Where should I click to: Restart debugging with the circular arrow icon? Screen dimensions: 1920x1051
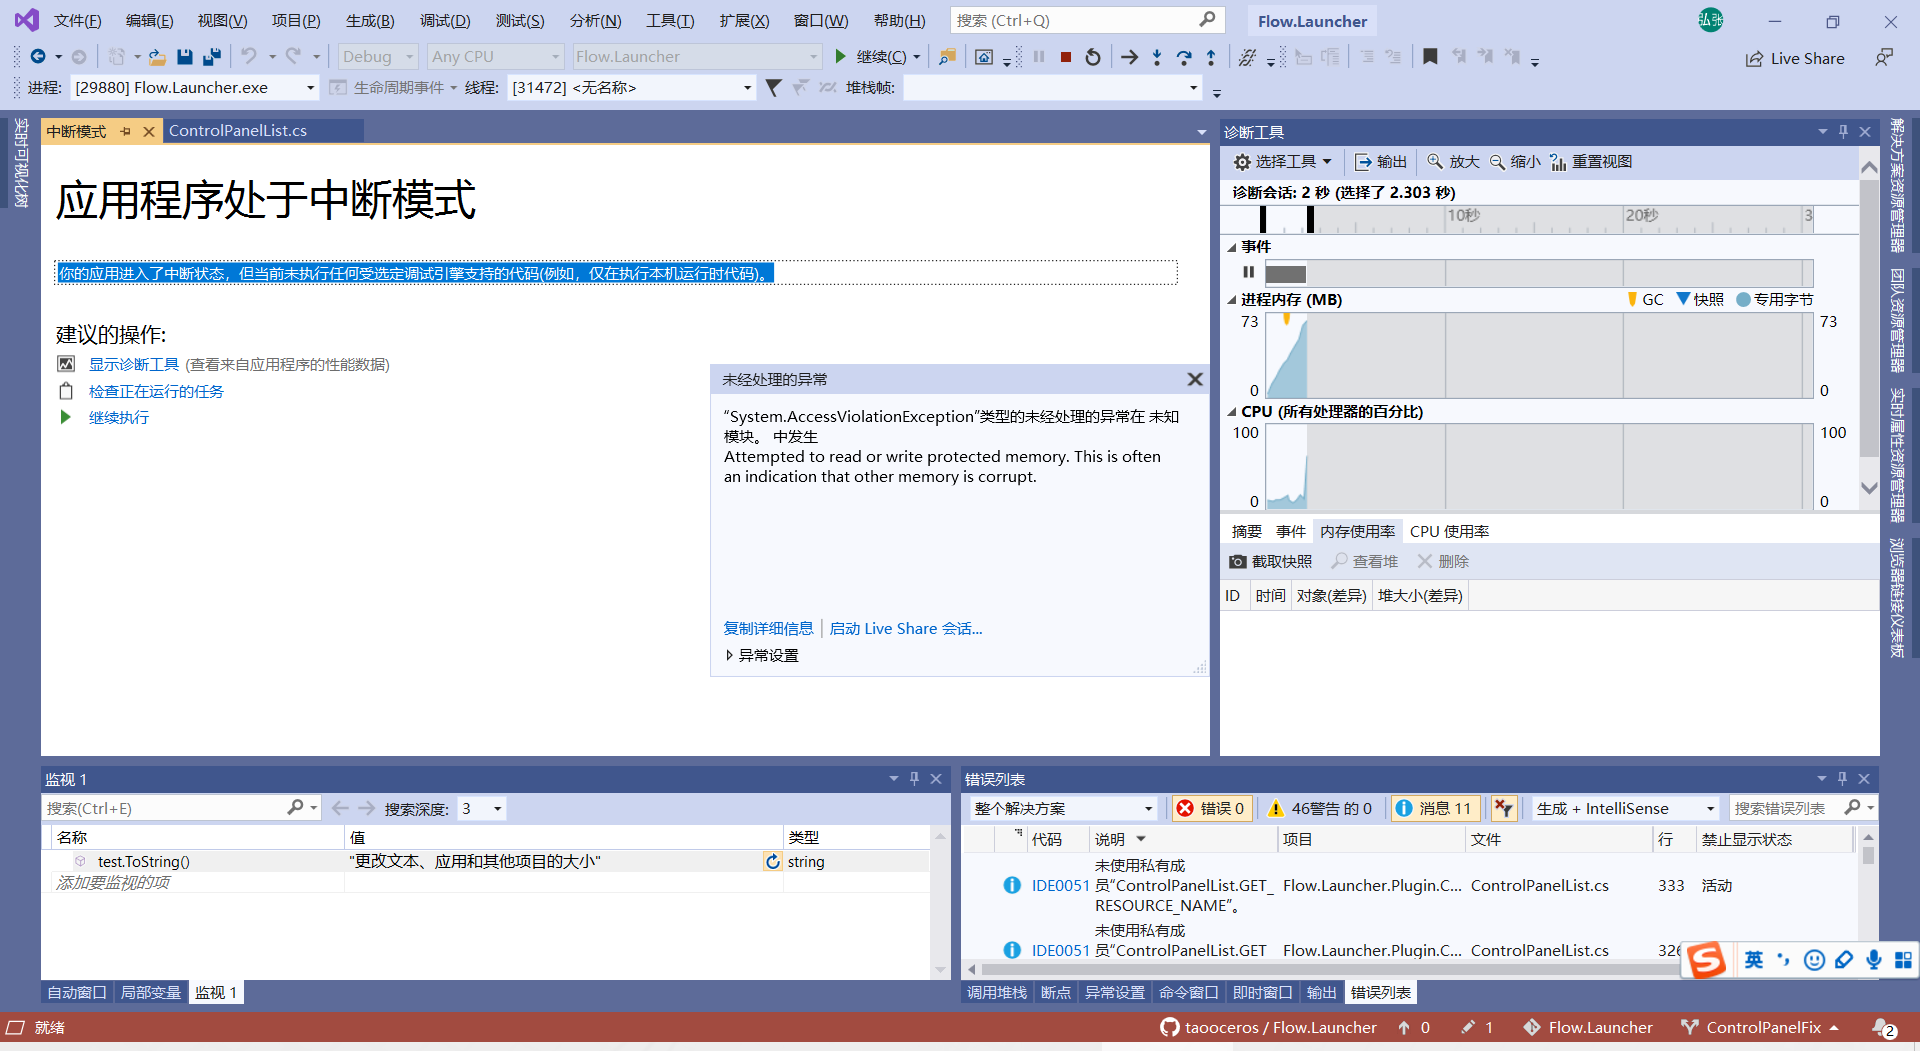pos(1092,57)
